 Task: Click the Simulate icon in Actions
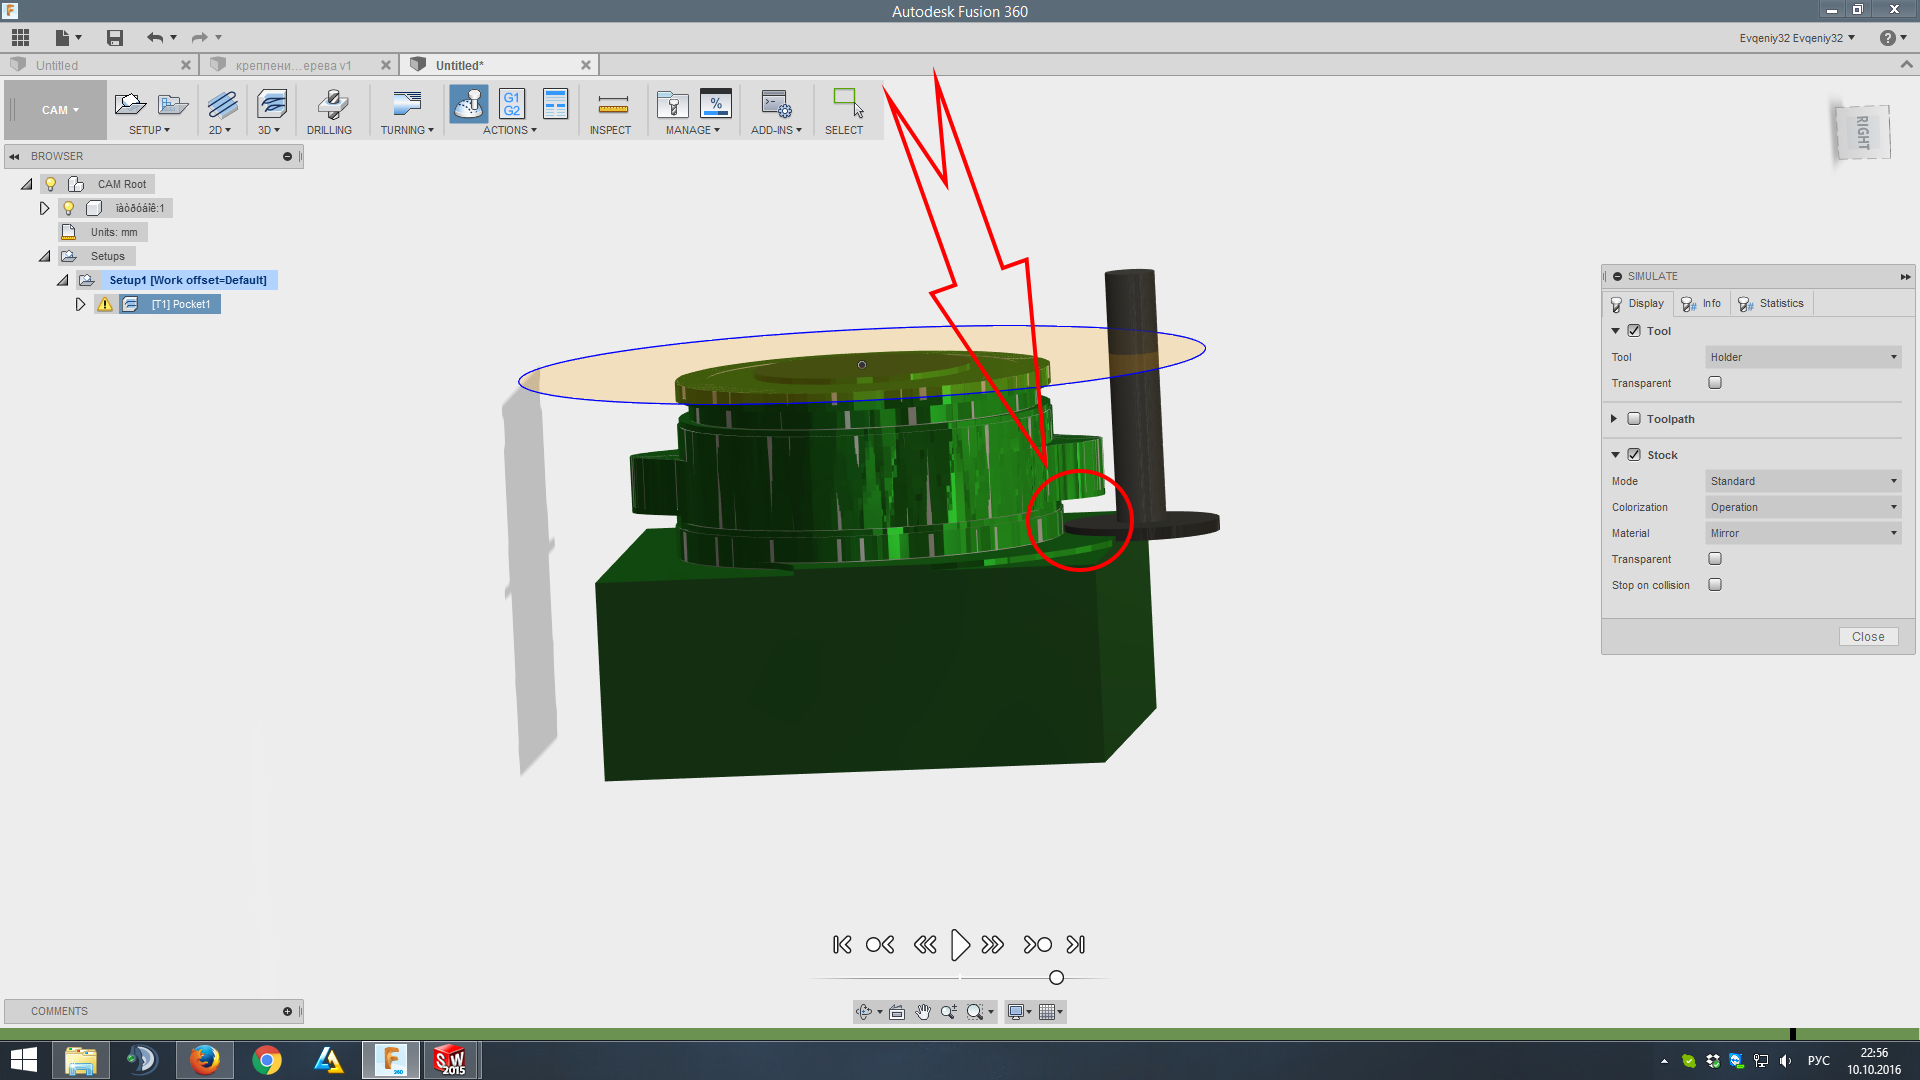pyautogui.click(x=468, y=104)
